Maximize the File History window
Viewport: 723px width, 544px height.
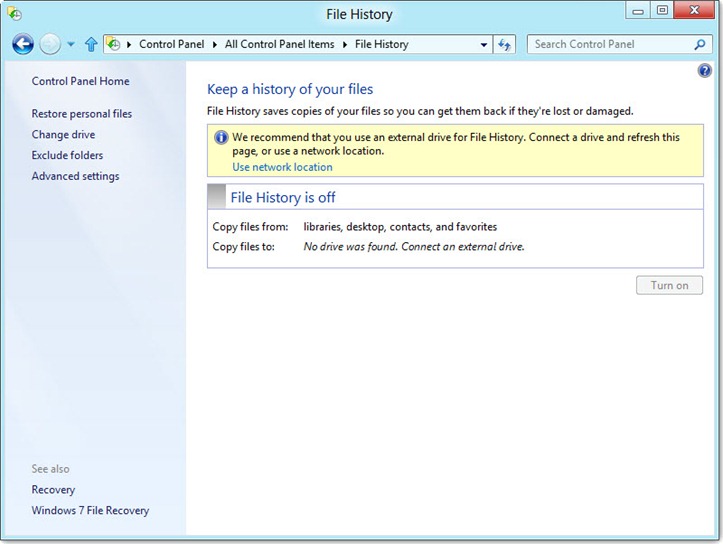click(662, 11)
